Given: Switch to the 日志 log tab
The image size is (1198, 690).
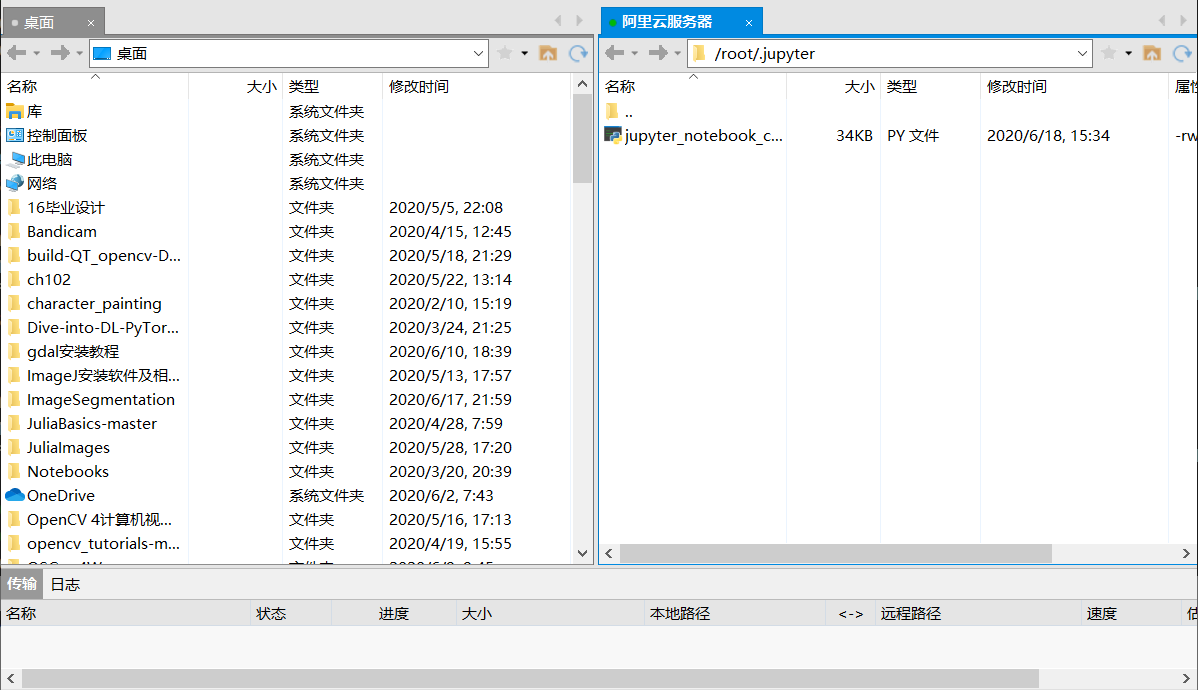Looking at the screenshot, I should (x=64, y=585).
